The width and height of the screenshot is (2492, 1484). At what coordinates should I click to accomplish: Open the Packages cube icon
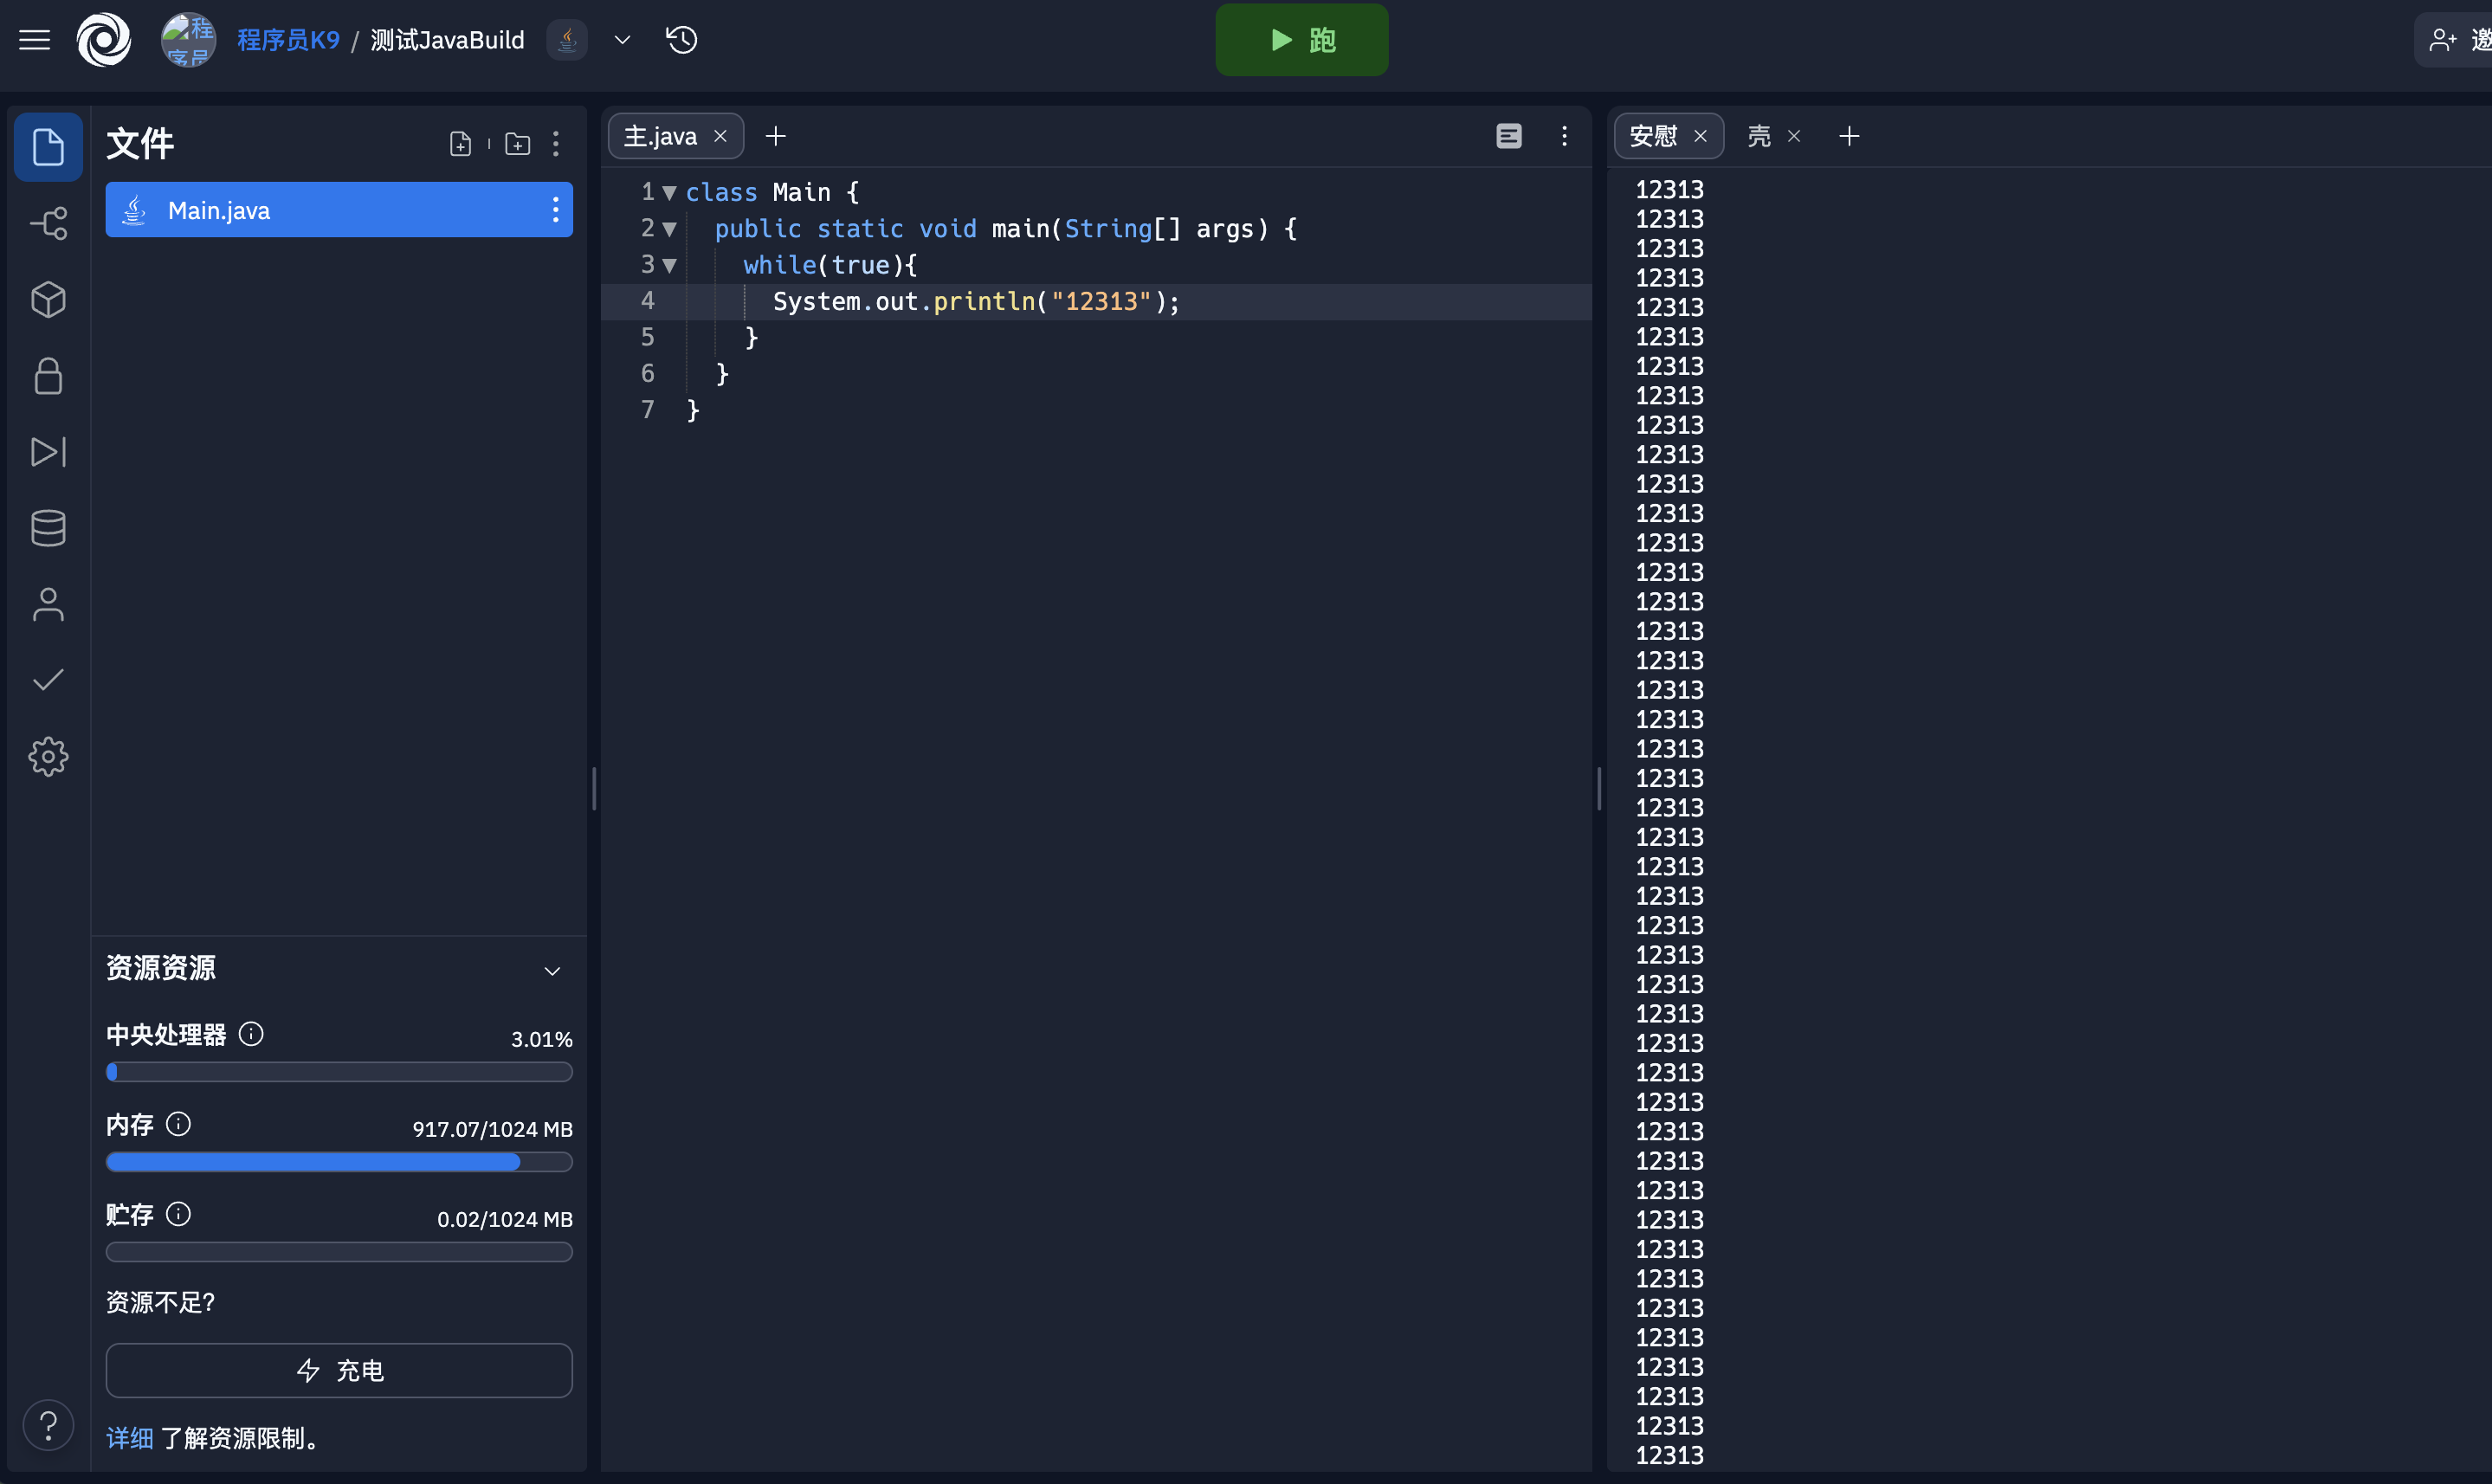click(48, 299)
